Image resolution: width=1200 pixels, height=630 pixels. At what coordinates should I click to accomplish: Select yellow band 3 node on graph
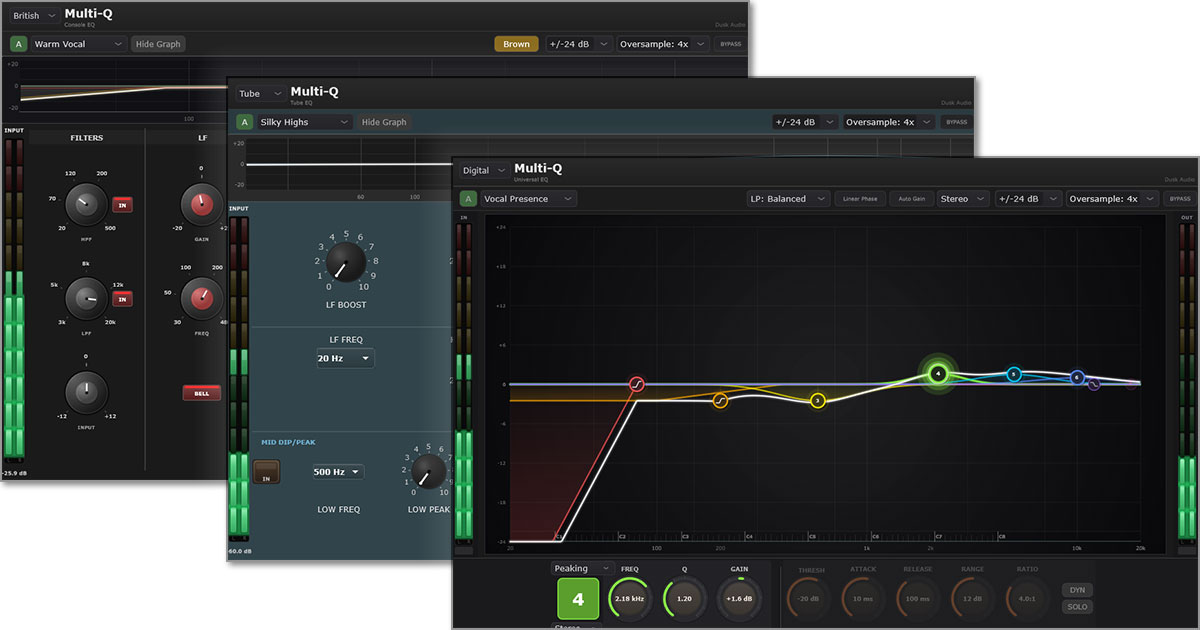(x=817, y=401)
